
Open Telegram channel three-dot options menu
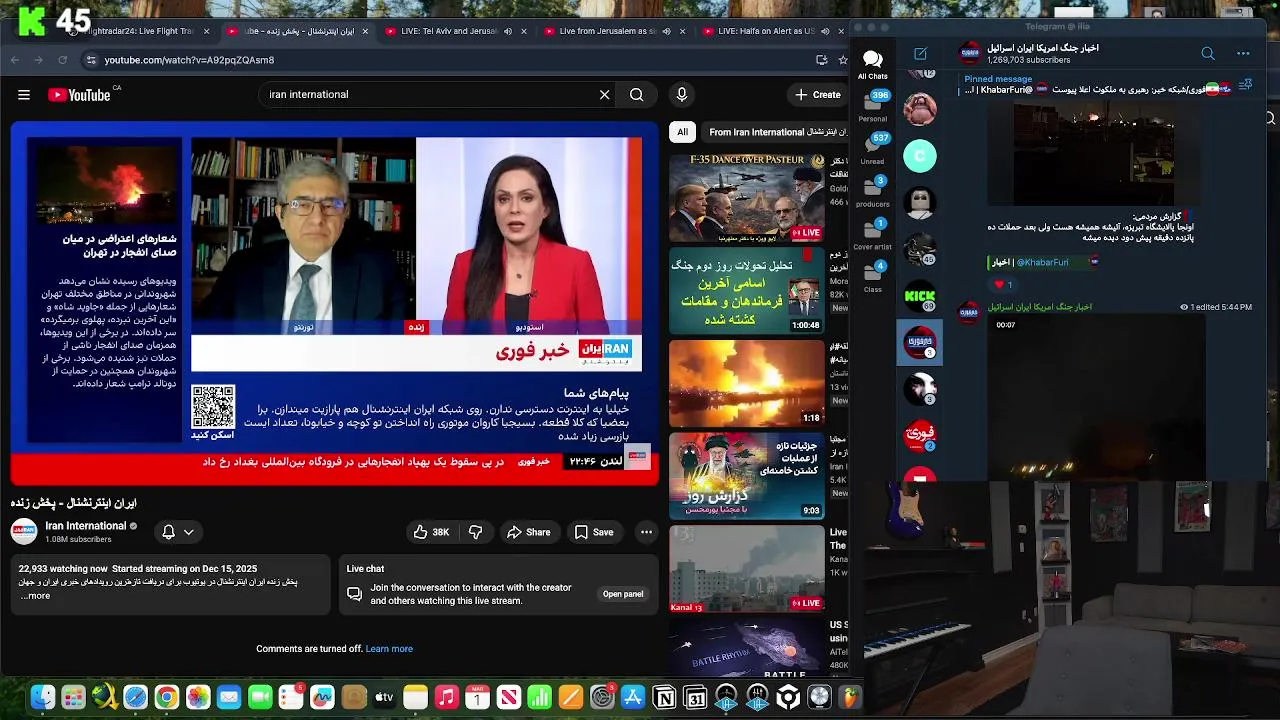(1243, 54)
